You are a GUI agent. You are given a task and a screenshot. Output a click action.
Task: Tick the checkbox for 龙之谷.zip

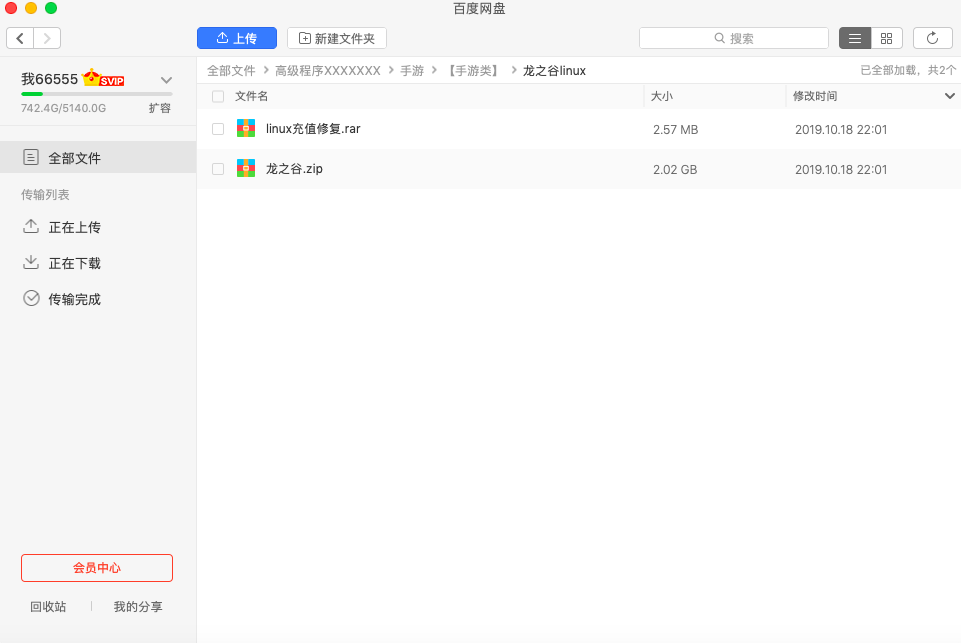tap(218, 169)
